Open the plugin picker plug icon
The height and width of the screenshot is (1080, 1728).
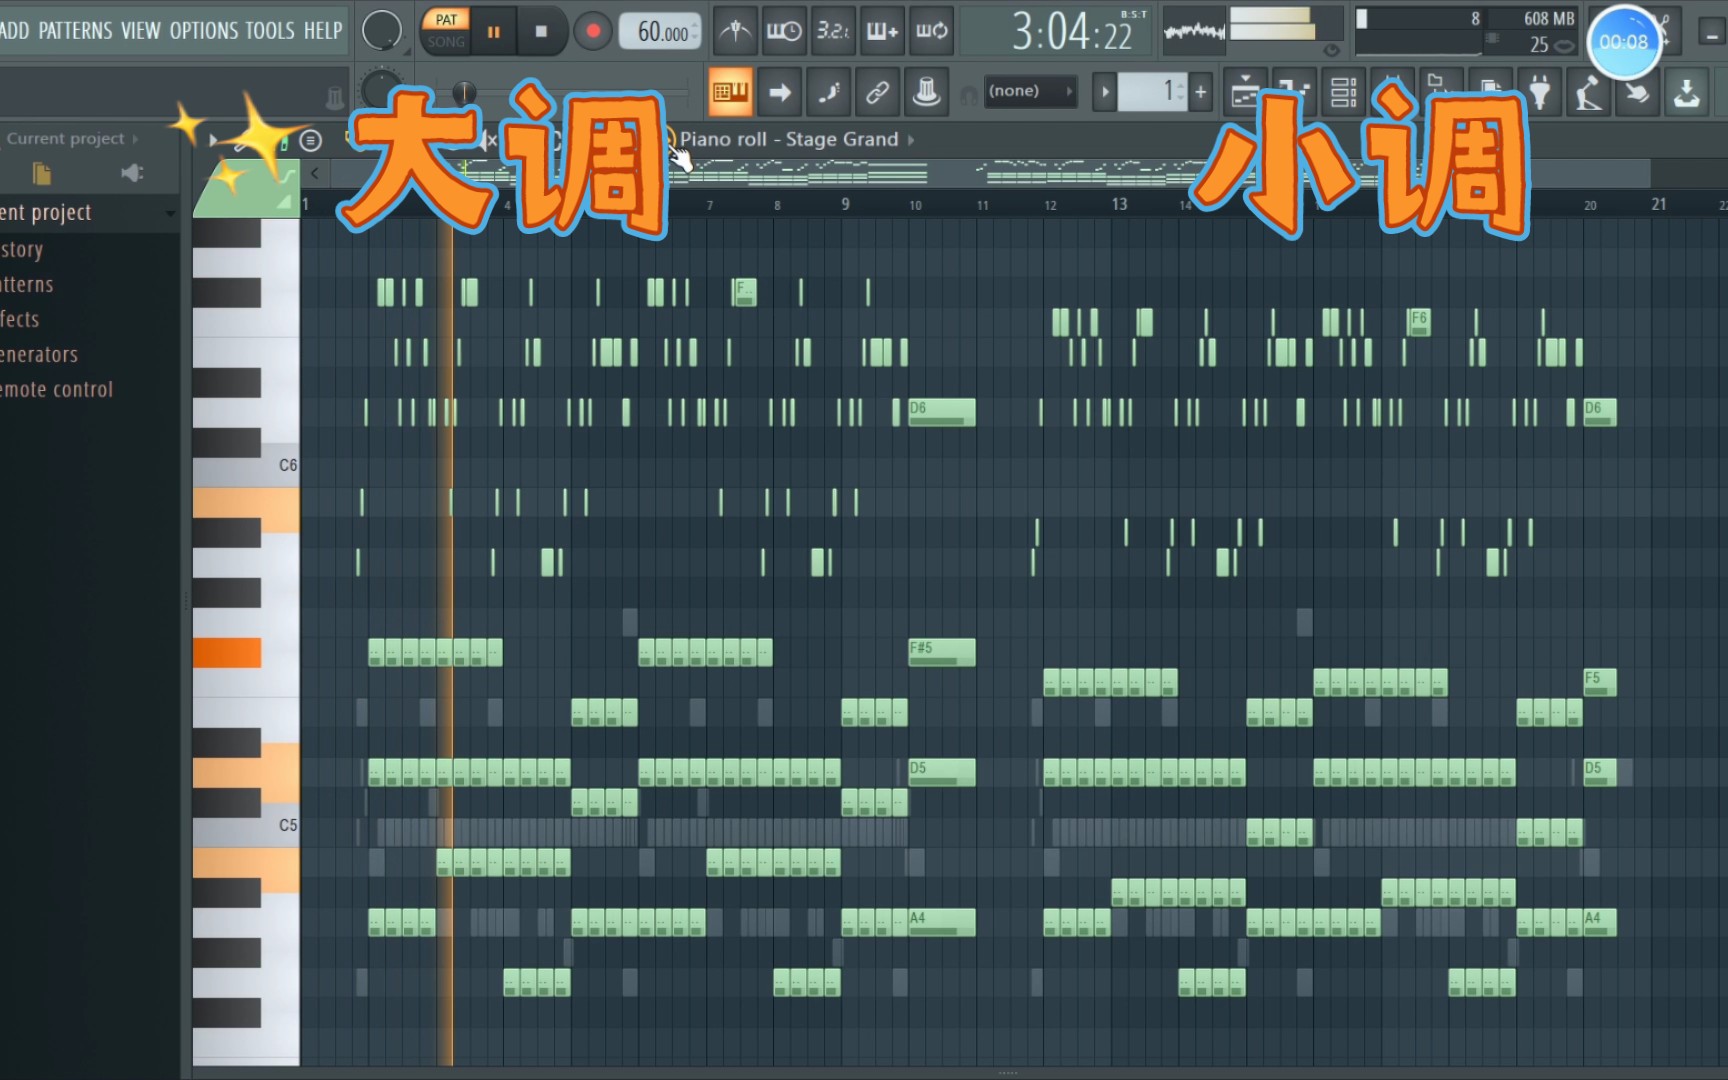point(1540,93)
